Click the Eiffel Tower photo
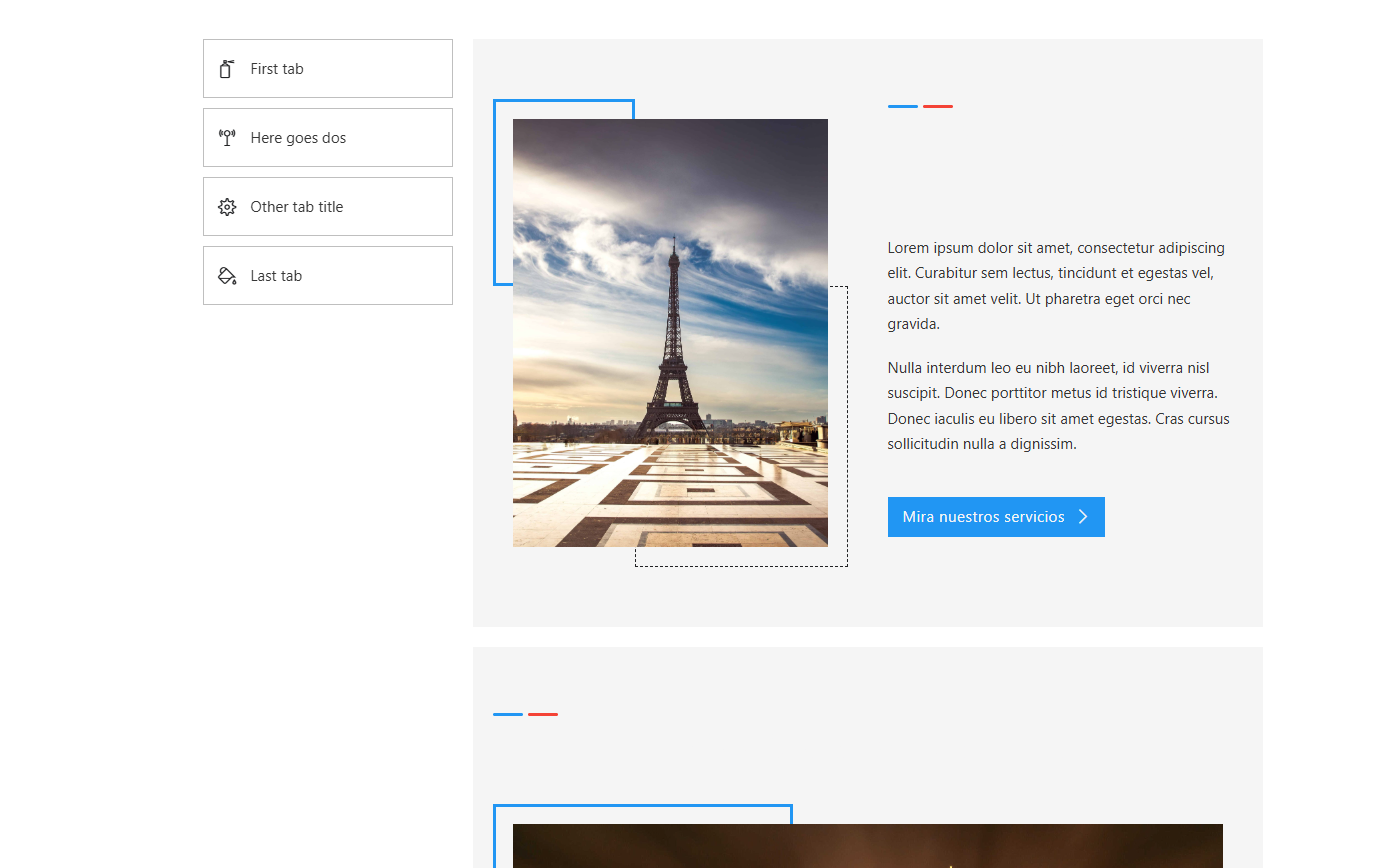The width and height of the screenshot is (1398, 868). (670, 333)
